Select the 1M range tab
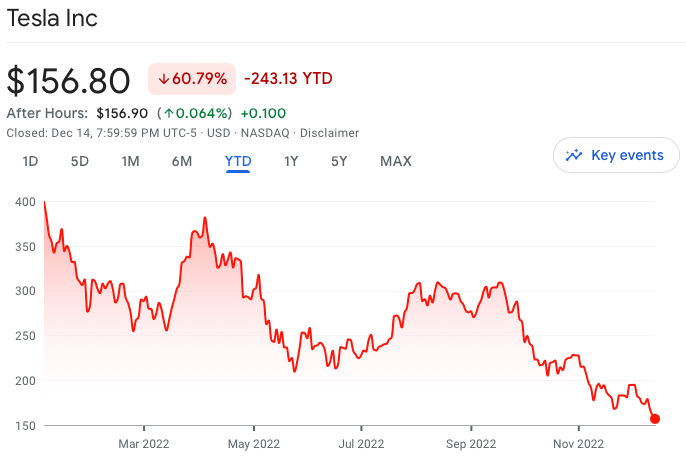 tap(130, 161)
